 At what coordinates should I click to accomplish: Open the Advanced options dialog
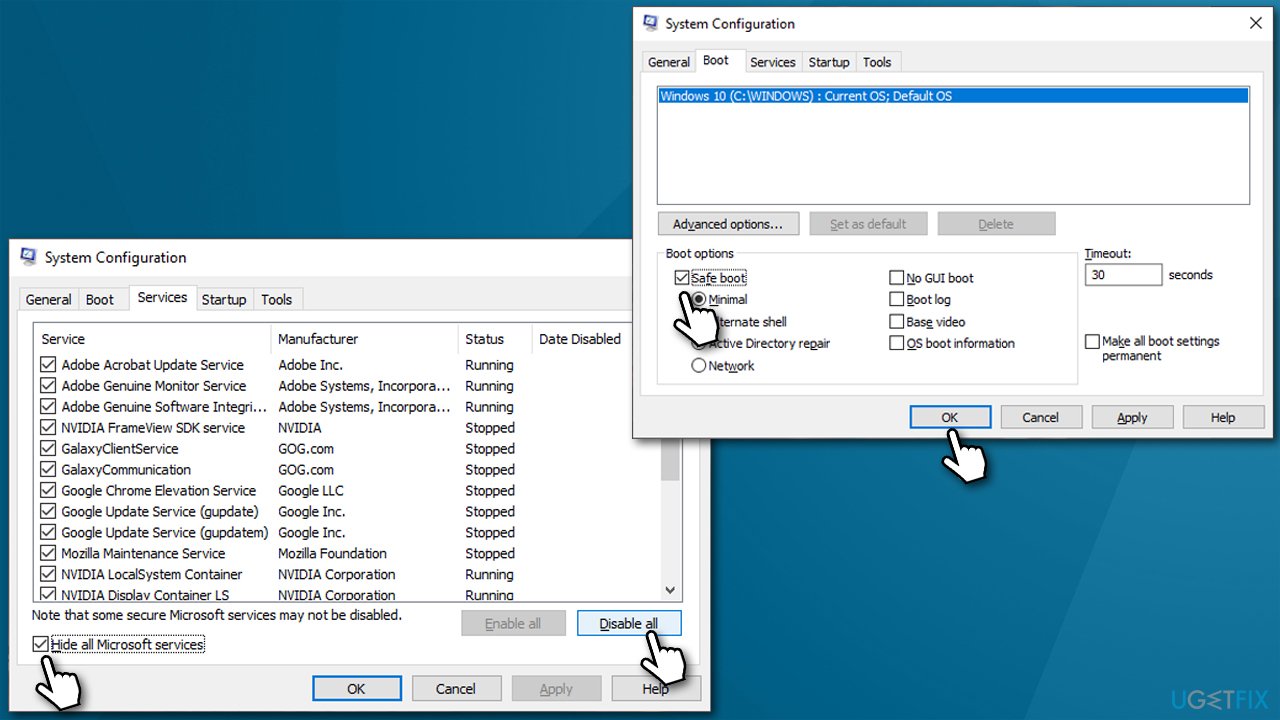[728, 223]
